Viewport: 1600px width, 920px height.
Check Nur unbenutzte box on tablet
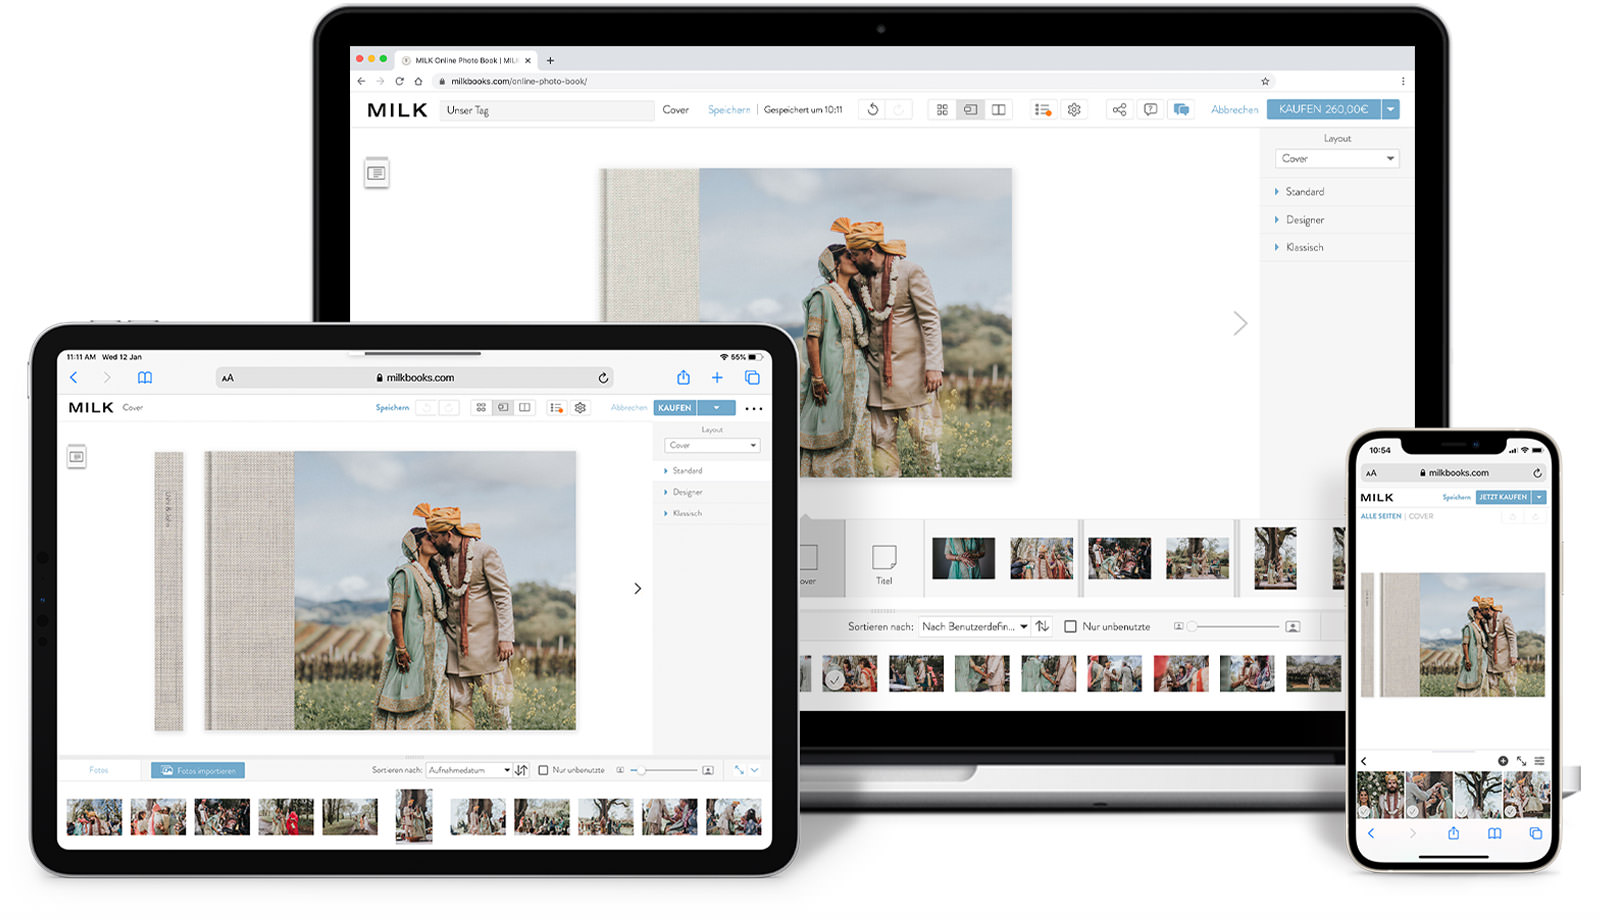pos(543,770)
